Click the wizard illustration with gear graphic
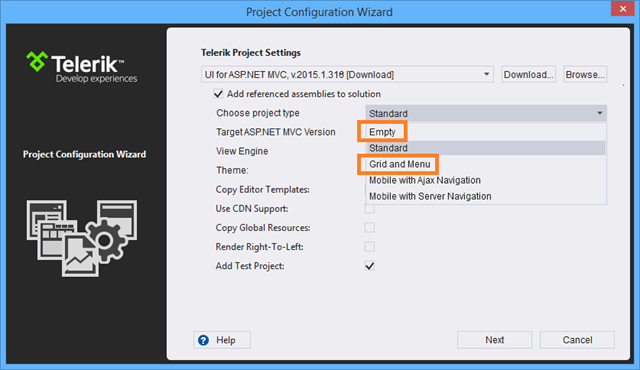640x370 pixels. point(82,238)
